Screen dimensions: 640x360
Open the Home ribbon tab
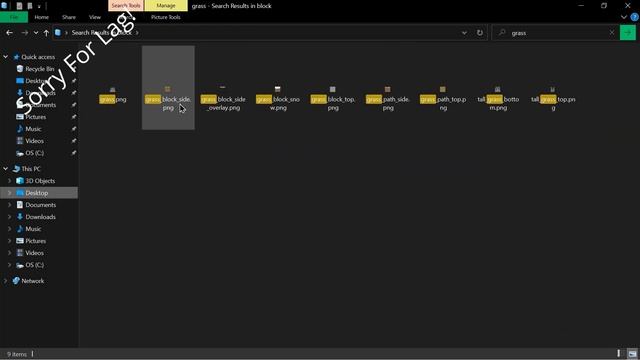point(42,17)
